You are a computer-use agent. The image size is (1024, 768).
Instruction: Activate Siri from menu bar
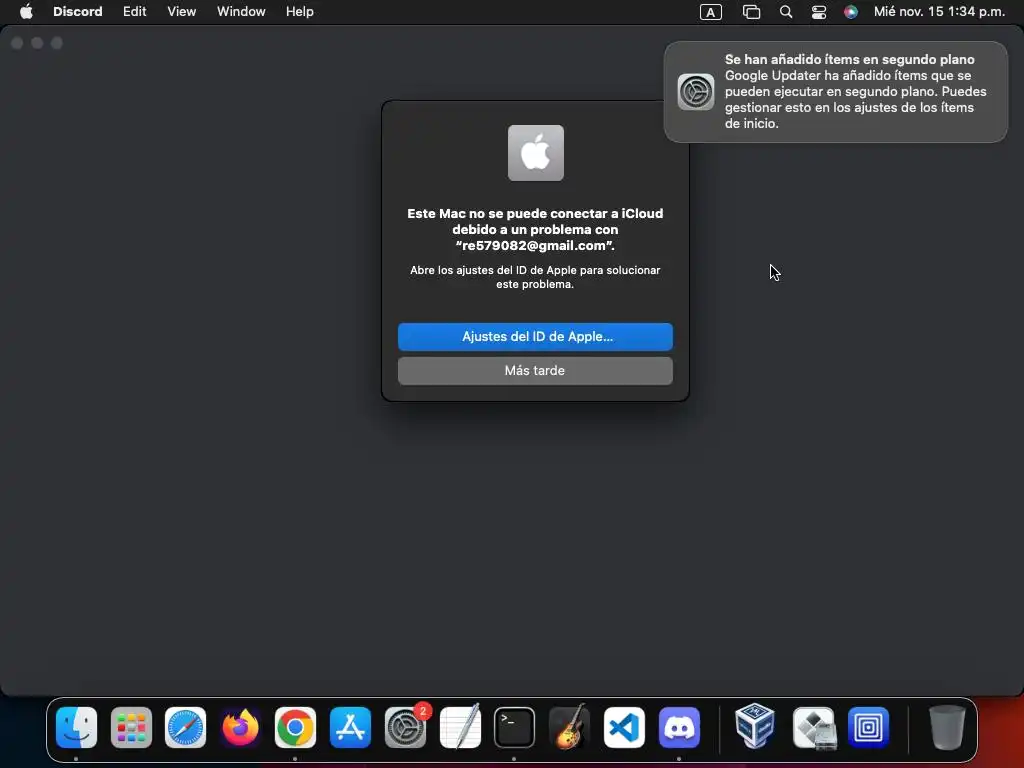850,12
